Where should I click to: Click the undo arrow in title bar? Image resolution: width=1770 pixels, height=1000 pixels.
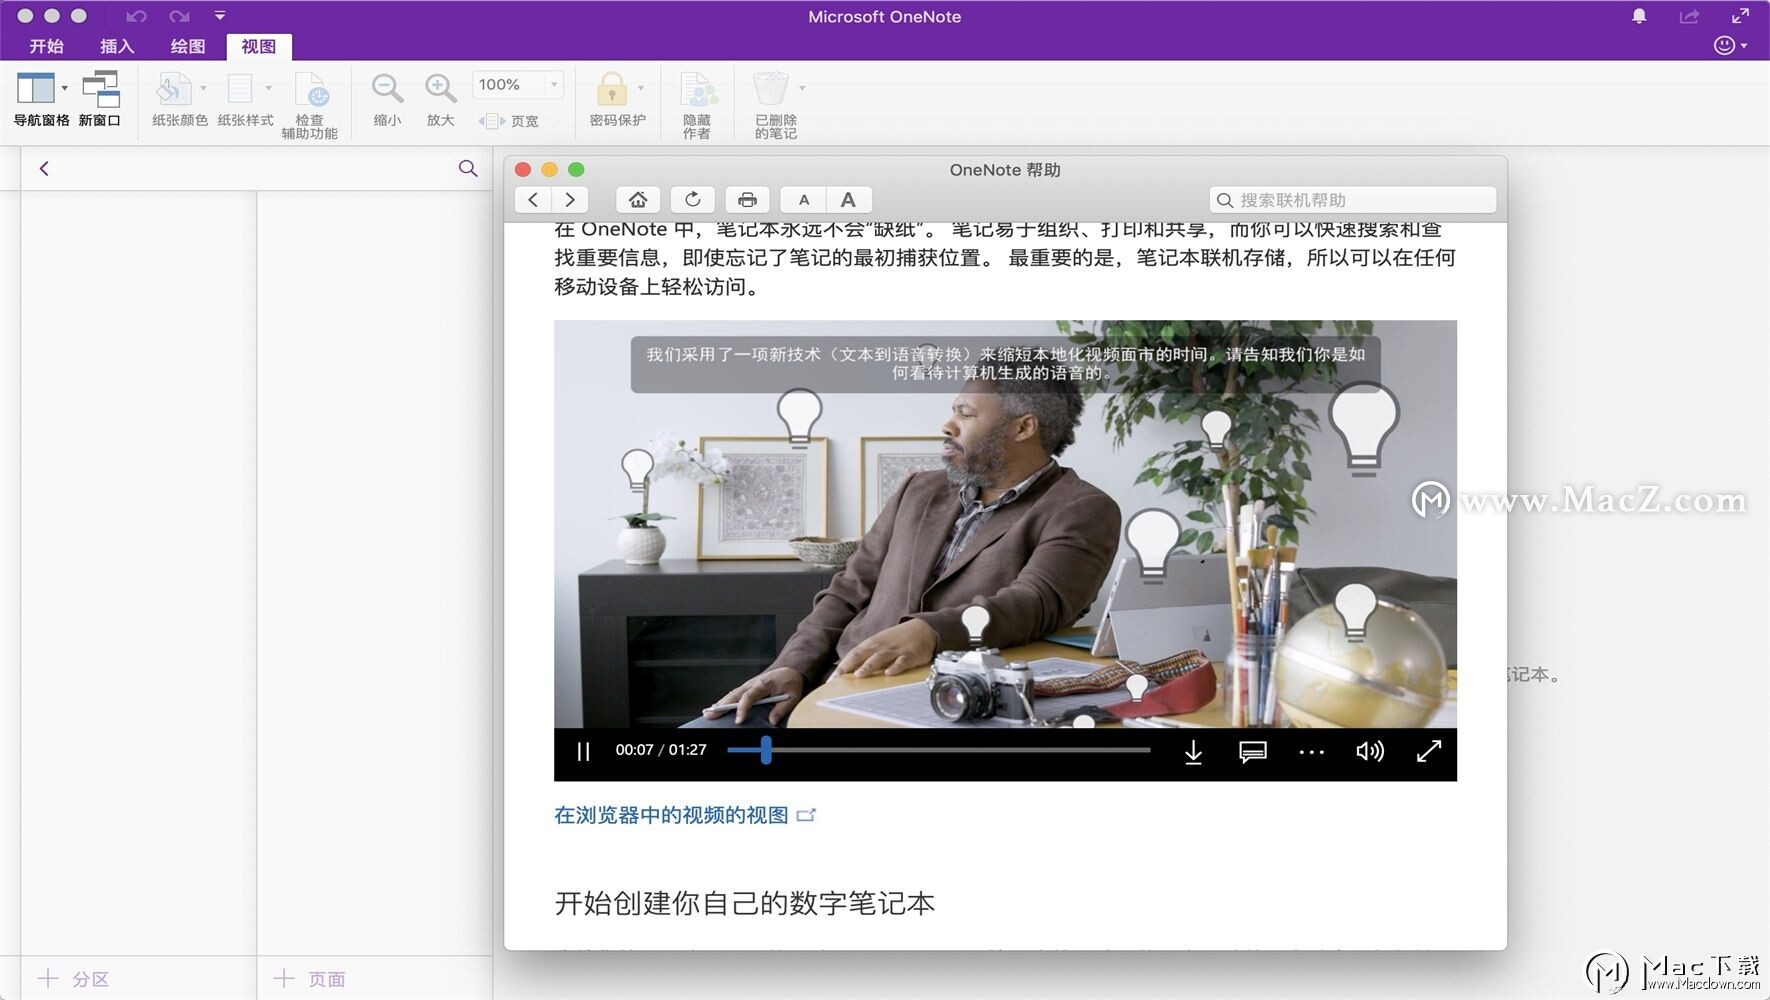pyautogui.click(x=136, y=16)
